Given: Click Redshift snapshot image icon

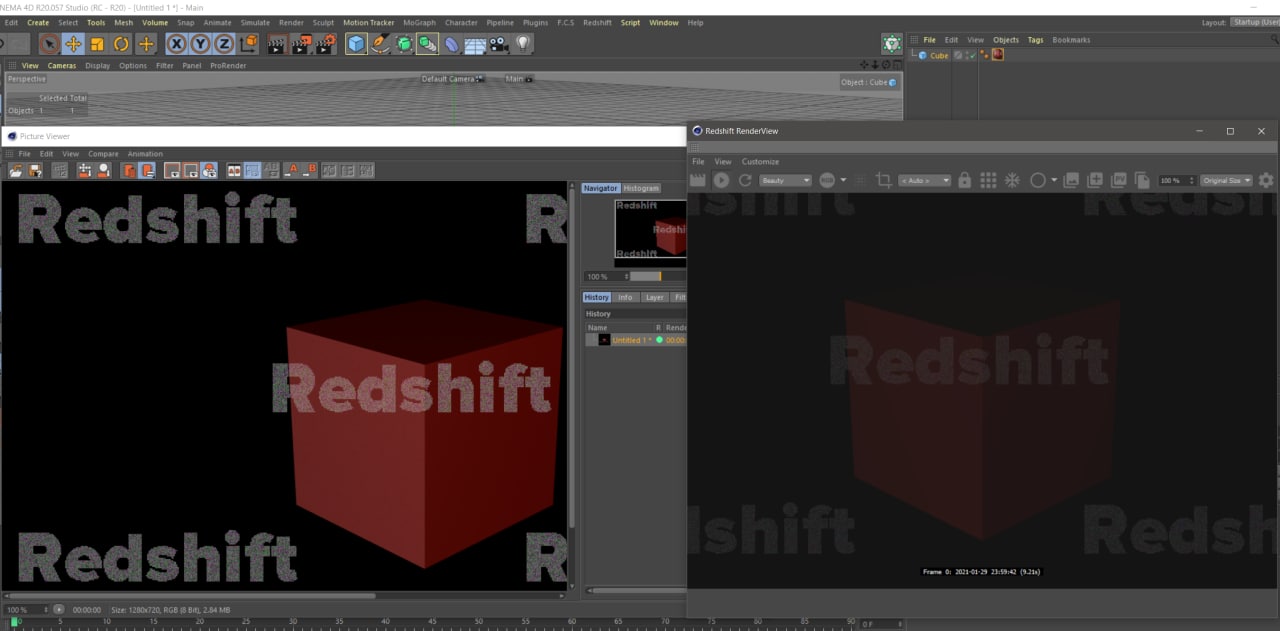Looking at the screenshot, I should coord(1071,180).
